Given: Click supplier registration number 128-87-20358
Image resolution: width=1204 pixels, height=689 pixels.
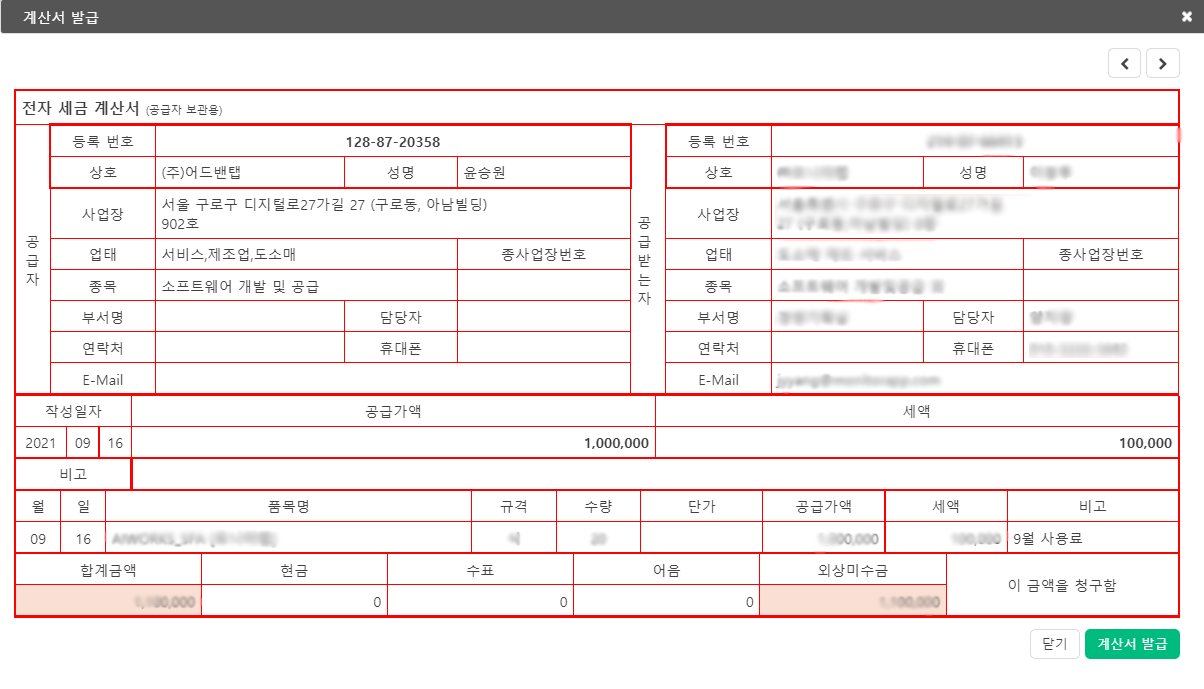Looking at the screenshot, I should [x=393, y=142].
